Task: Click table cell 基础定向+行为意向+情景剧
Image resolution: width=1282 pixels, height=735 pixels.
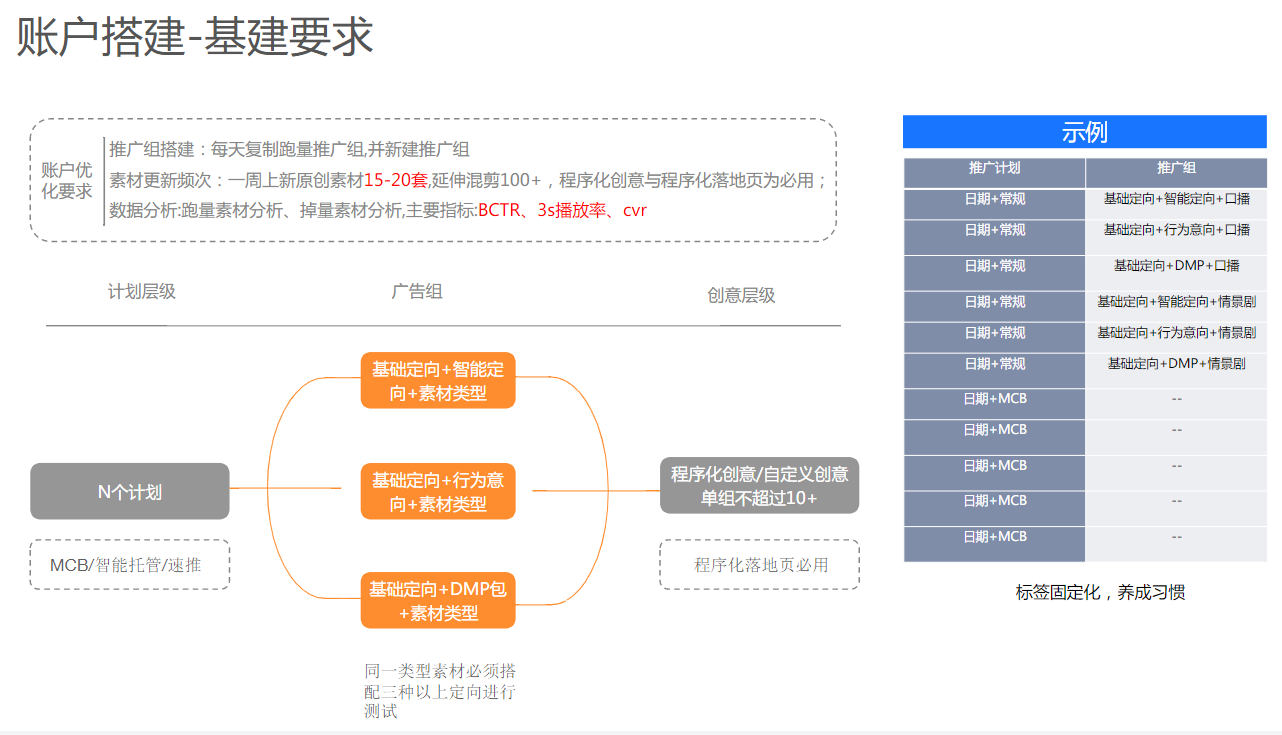Action: pyautogui.click(x=1176, y=333)
